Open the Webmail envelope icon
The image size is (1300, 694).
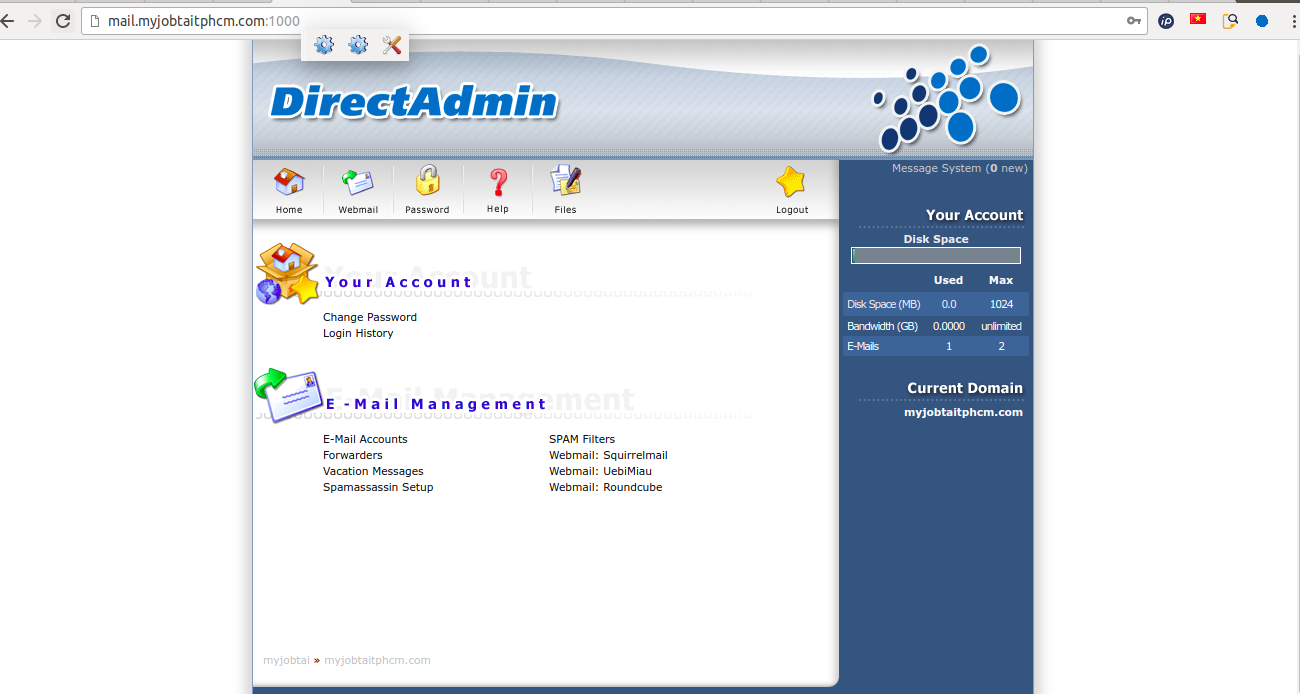357,182
